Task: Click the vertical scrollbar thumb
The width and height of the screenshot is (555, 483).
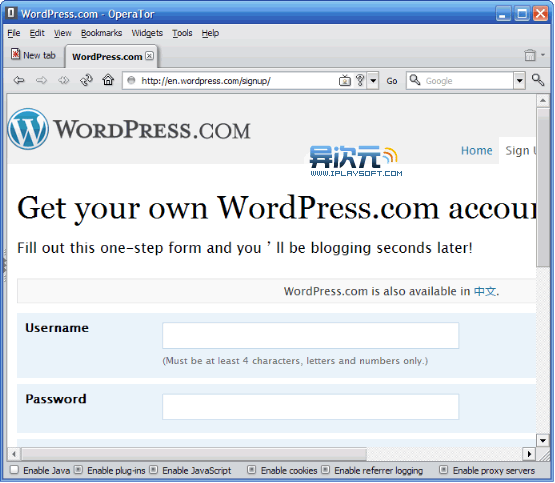Action: 543,188
